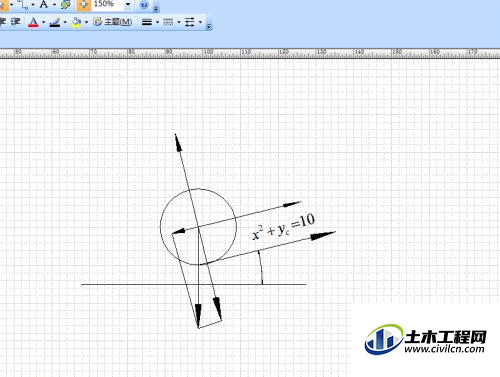Open the line weight dropdown arrow
This screenshot has width=500, height=377.
point(157,22)
